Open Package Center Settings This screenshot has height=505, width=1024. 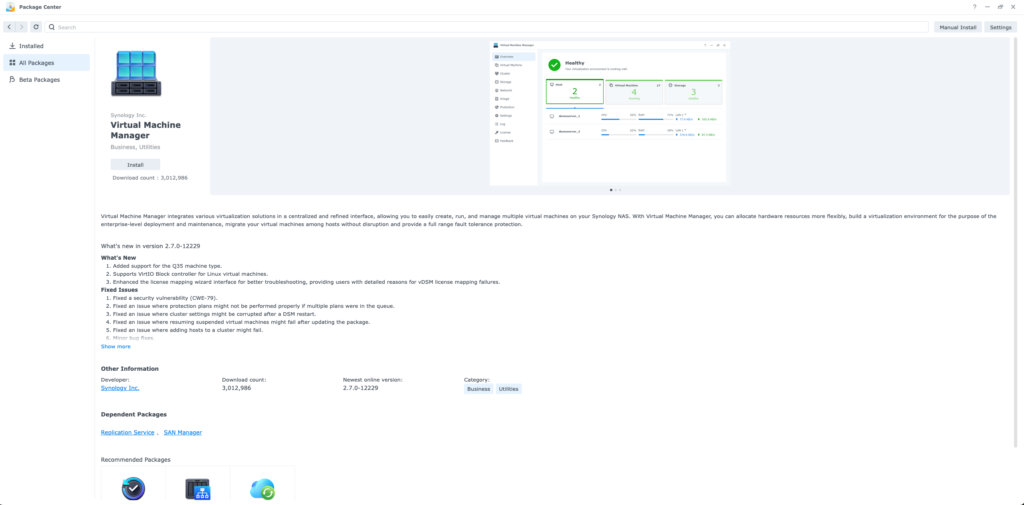tap(1000, 27)
